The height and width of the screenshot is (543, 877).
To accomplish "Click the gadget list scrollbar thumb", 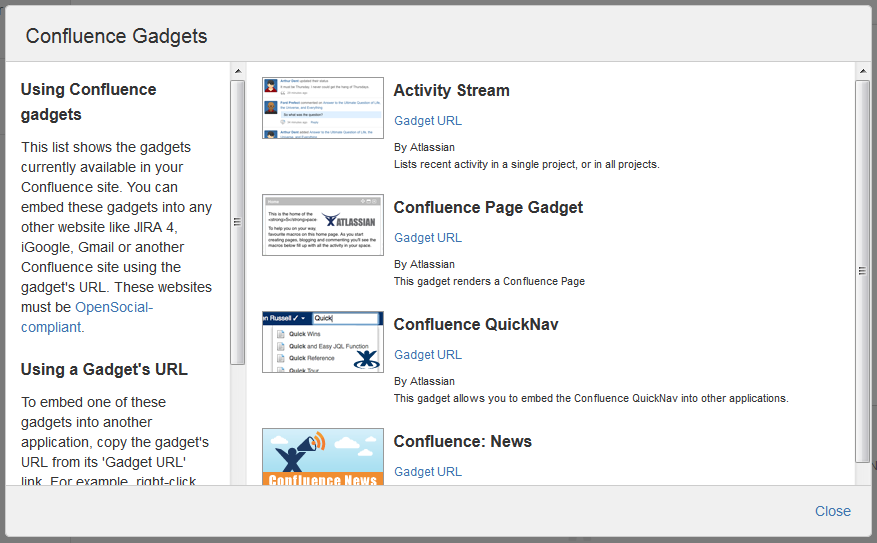I will tap(862, 271).
